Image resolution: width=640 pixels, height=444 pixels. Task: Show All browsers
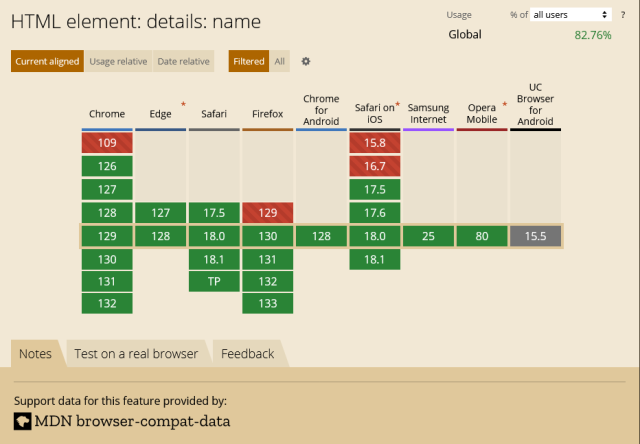click(x=280, y=61)
